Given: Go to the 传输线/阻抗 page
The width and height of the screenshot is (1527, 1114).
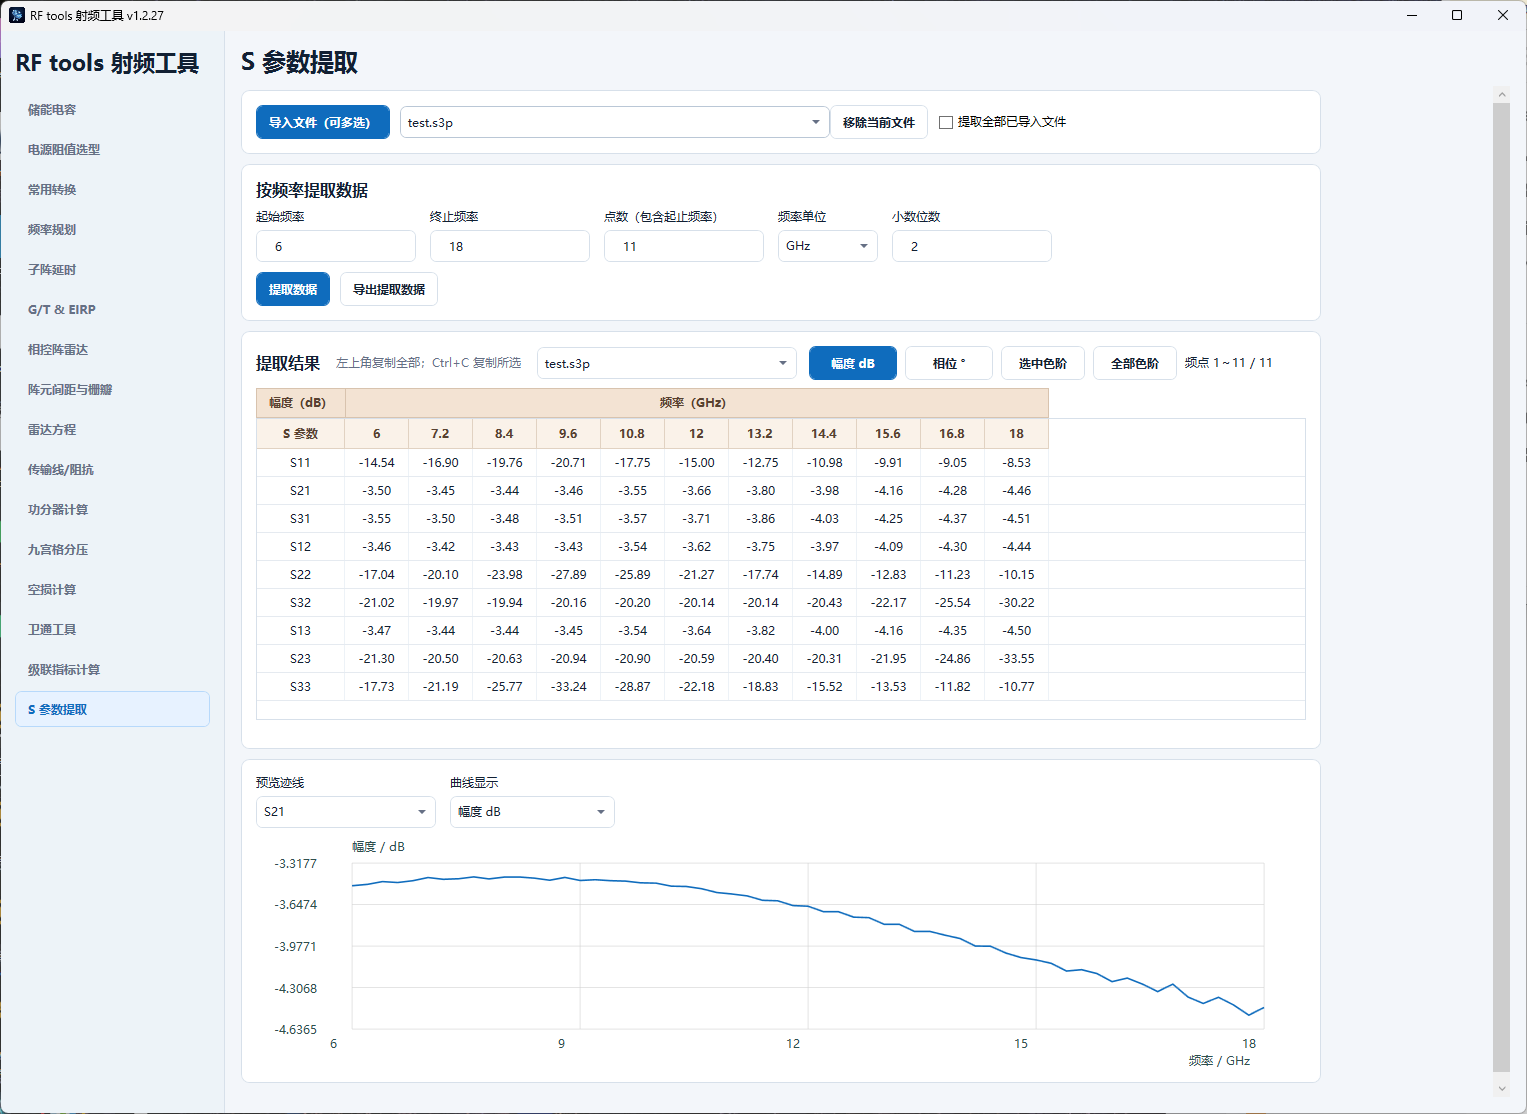Looking at the screenshot, I should click(x=112, y=470).
